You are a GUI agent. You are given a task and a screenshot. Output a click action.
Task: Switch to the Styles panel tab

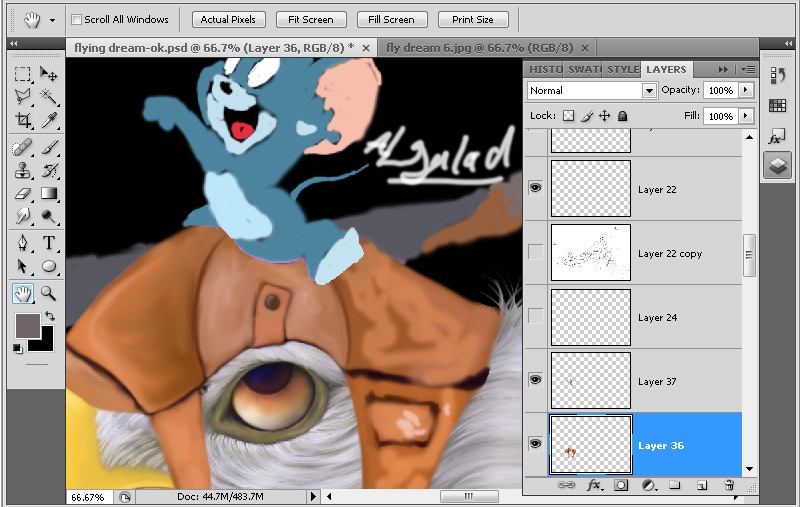pyautogui.click(x=623, y=69)
